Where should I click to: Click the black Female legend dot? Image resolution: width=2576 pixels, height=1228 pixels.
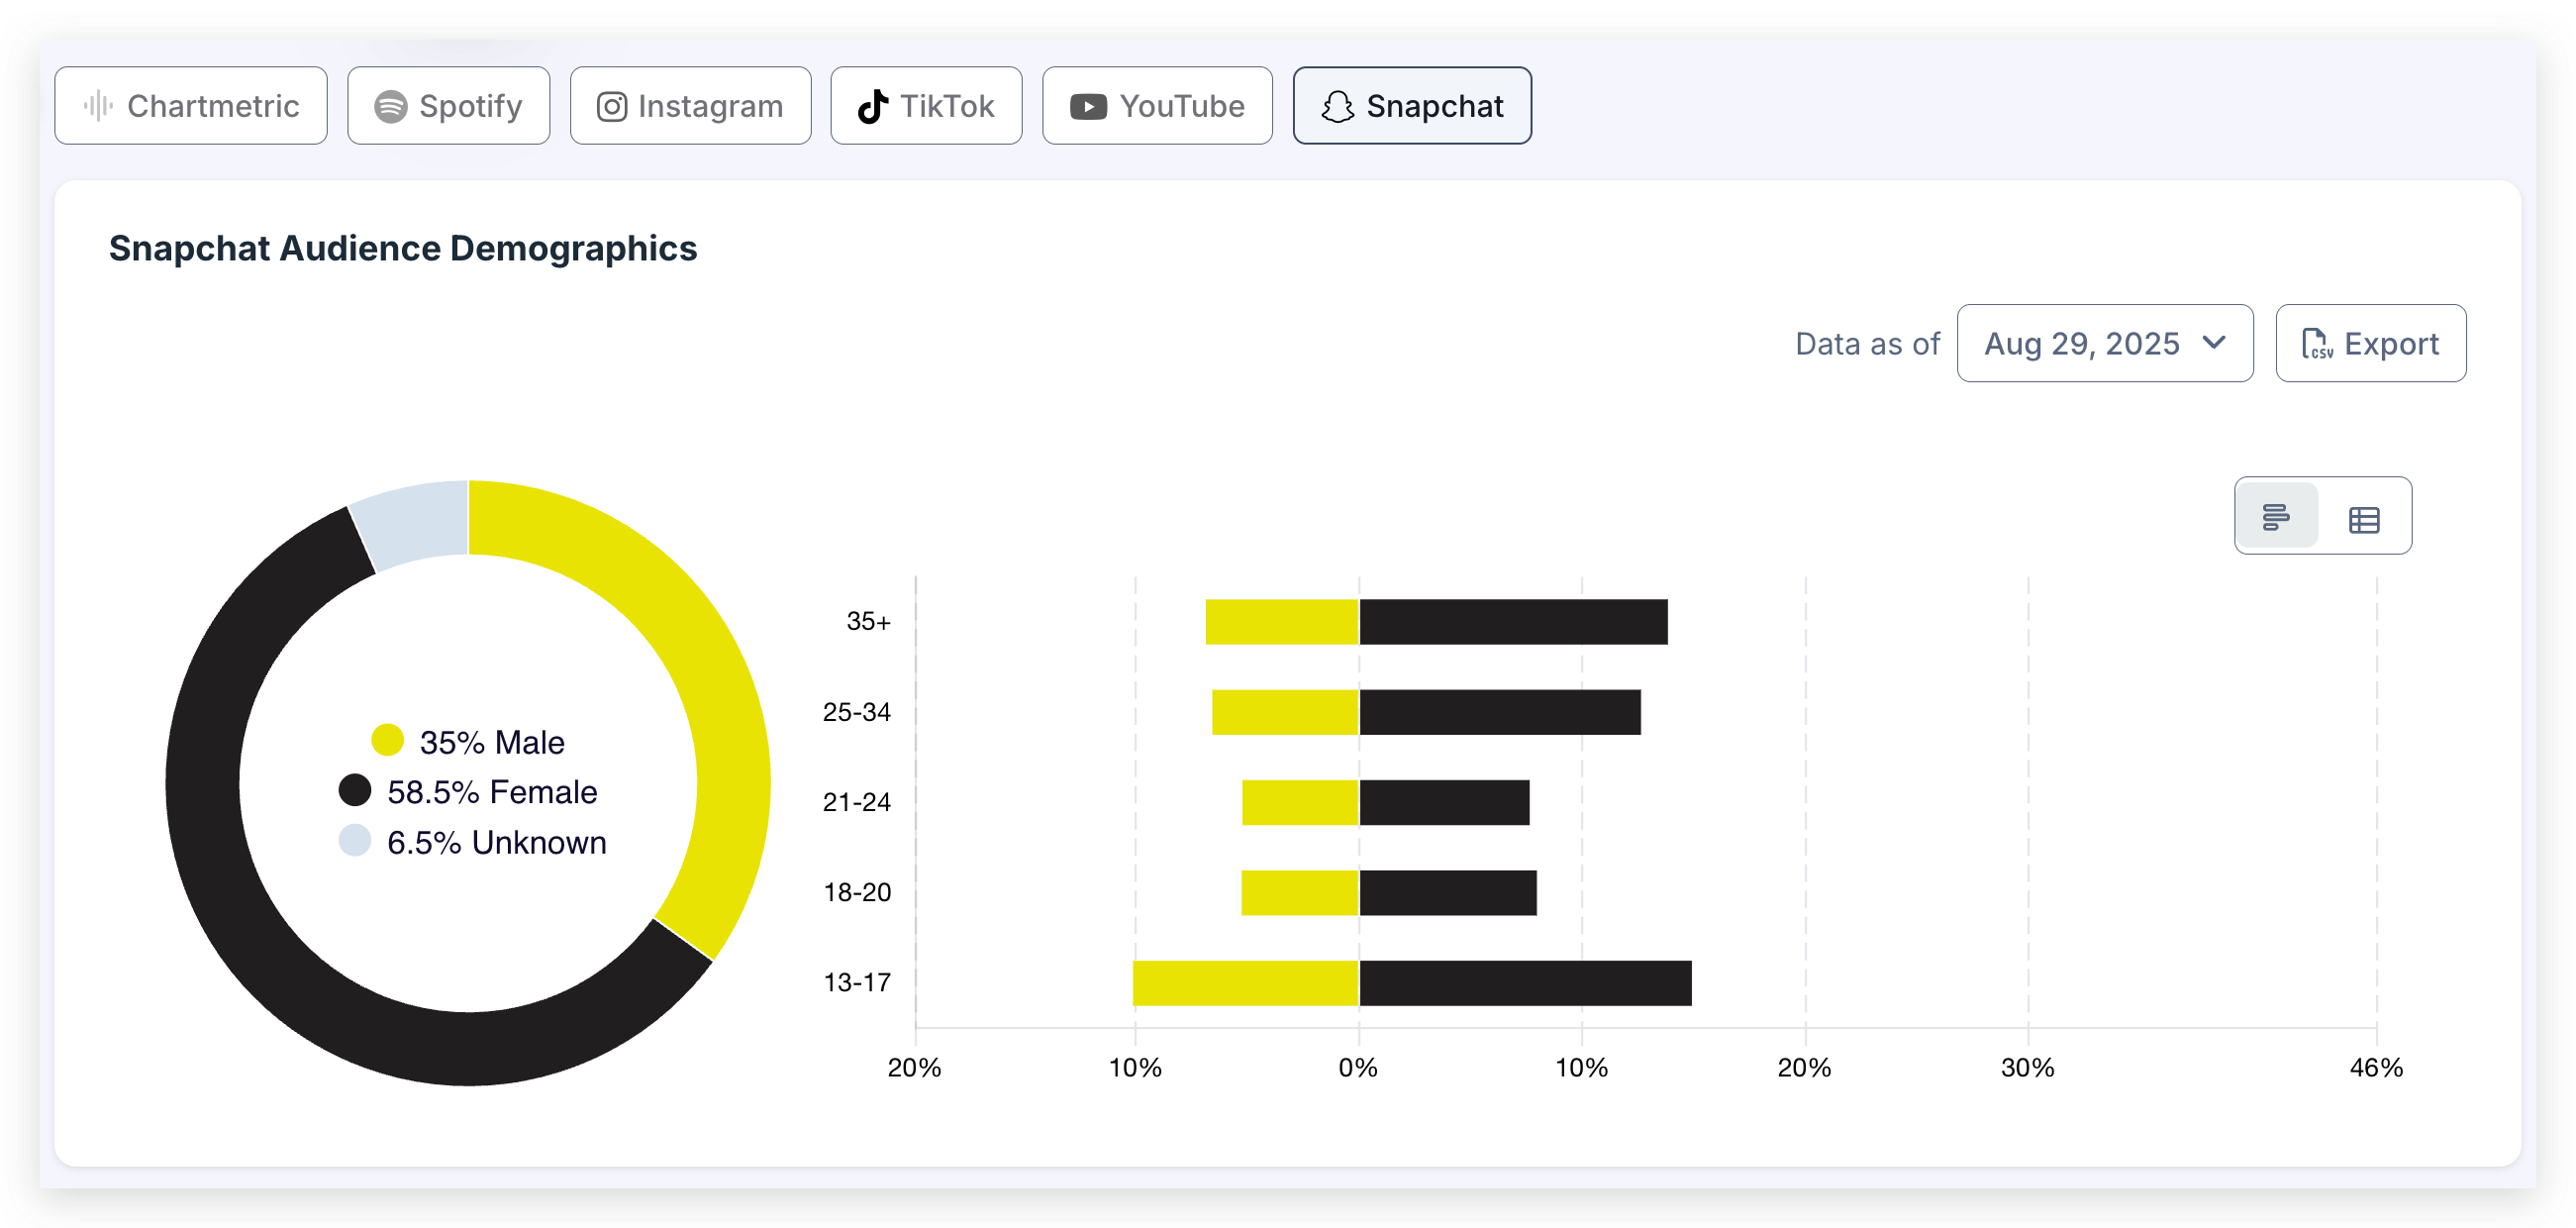355,790
